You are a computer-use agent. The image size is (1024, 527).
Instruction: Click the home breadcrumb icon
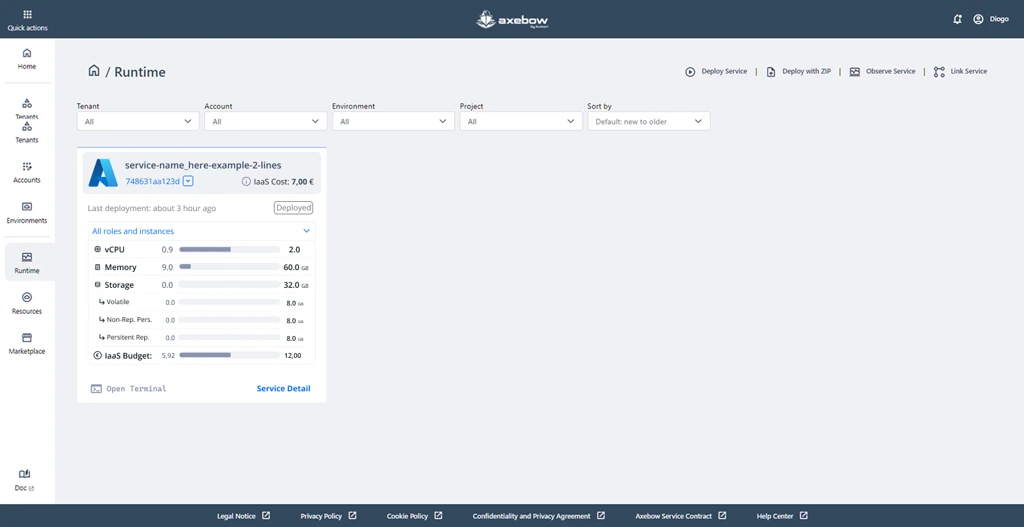click(x=94, y=71)
